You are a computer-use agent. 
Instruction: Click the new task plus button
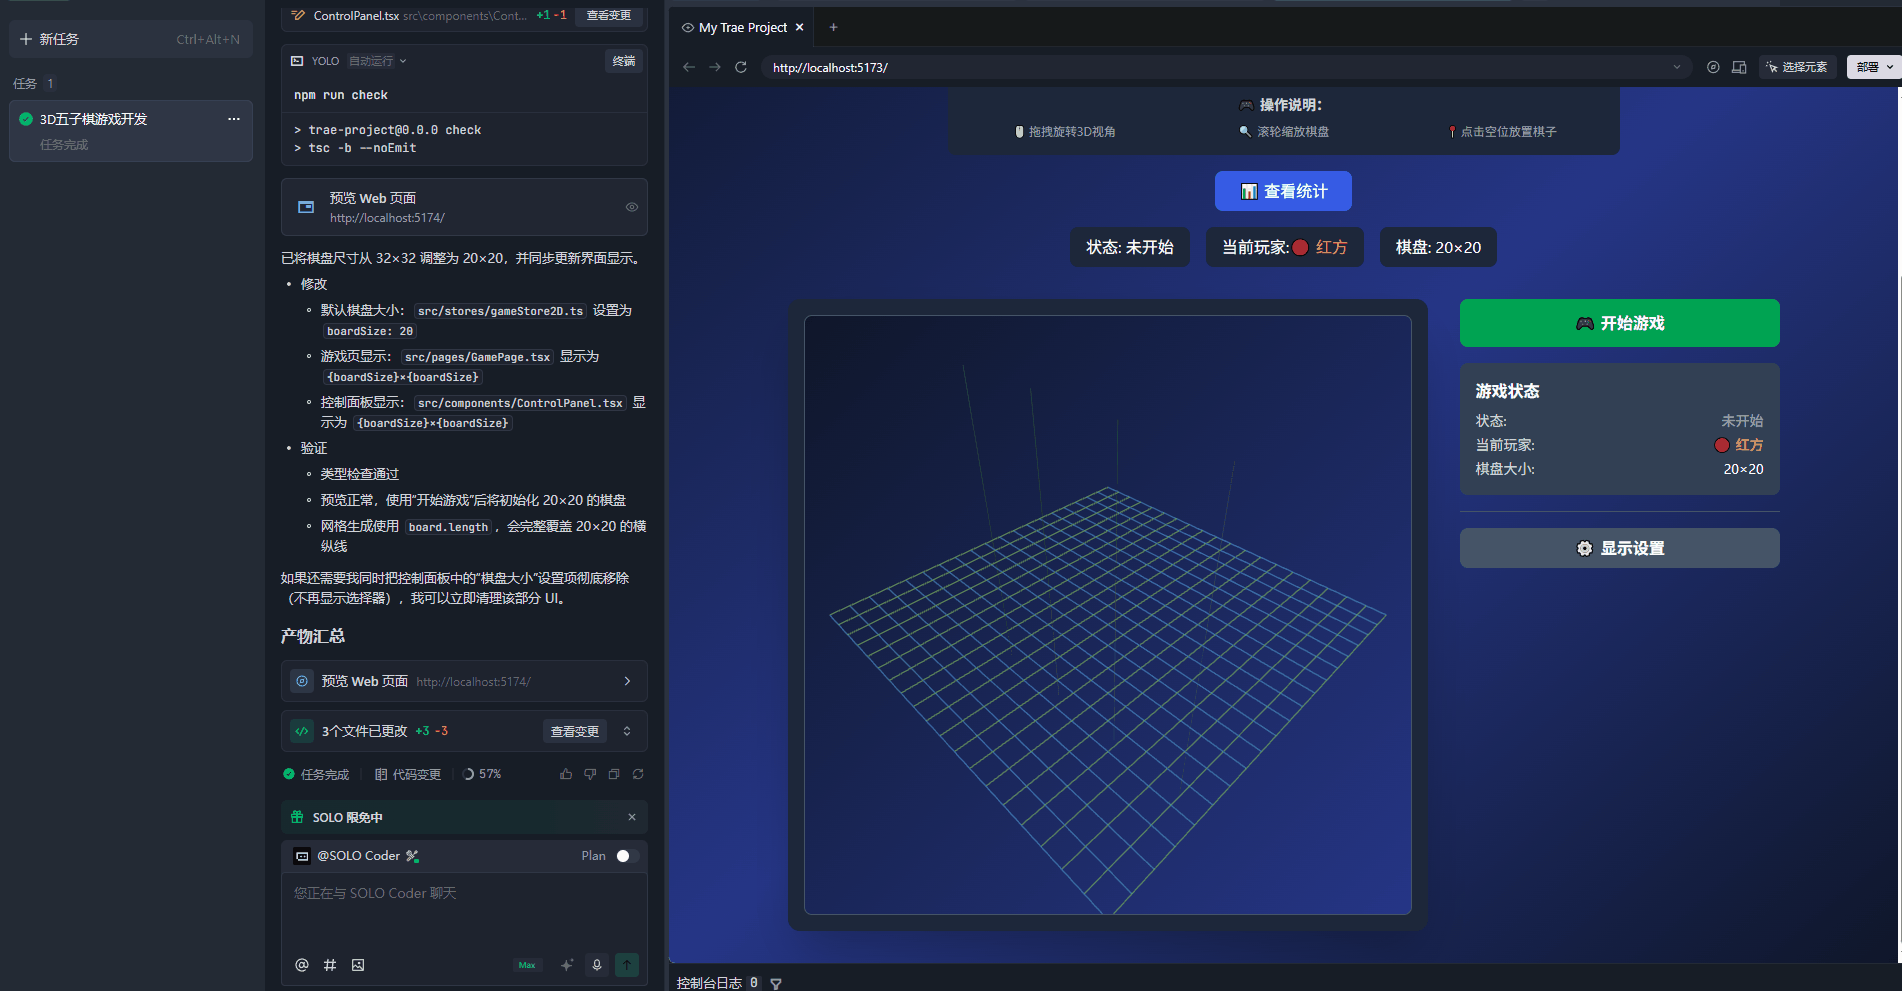[x=26, y=39]
